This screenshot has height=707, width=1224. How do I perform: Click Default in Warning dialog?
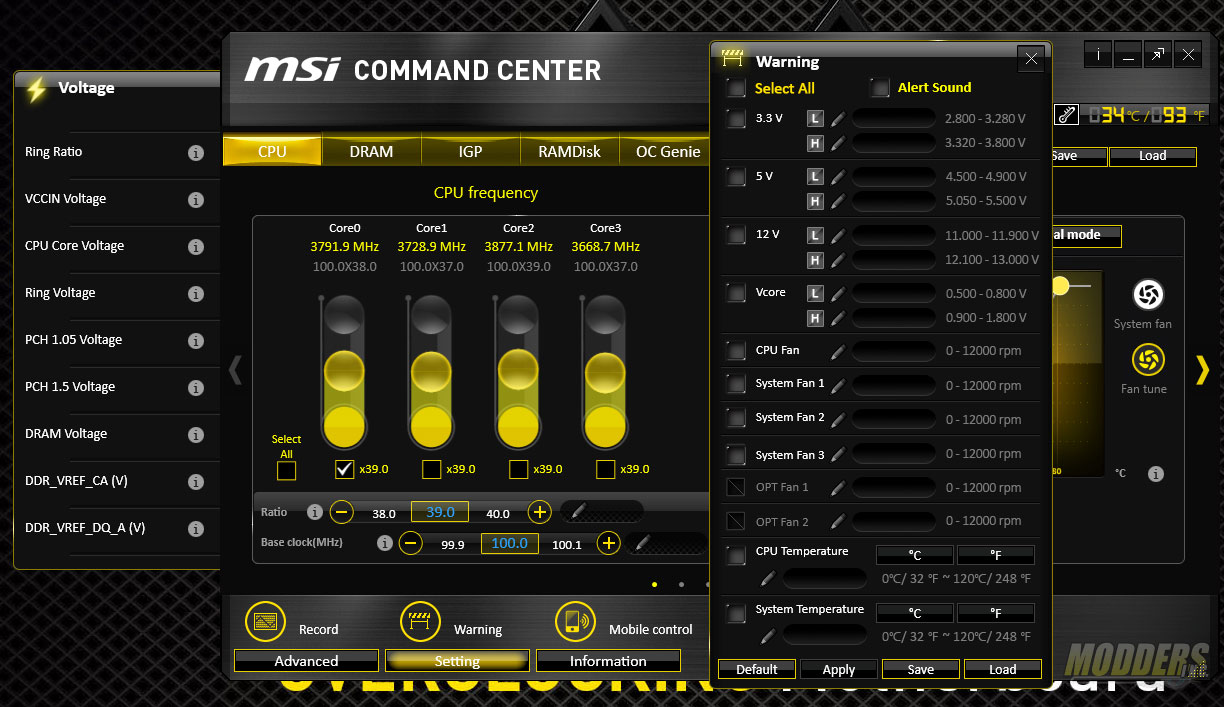[757, 669]
